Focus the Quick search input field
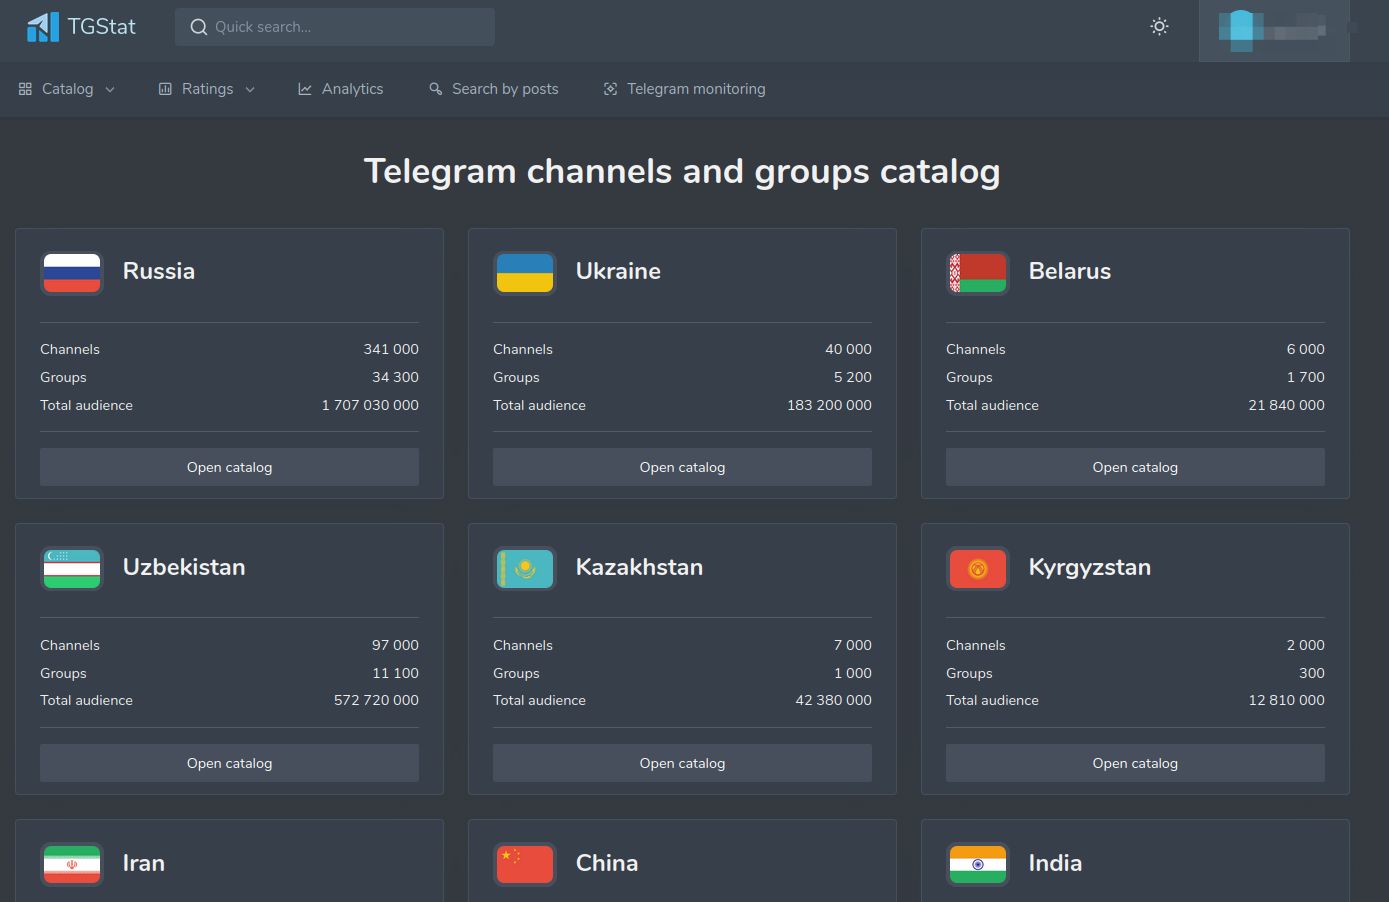This screenshot has width=1389, height=902. (335, 27)
